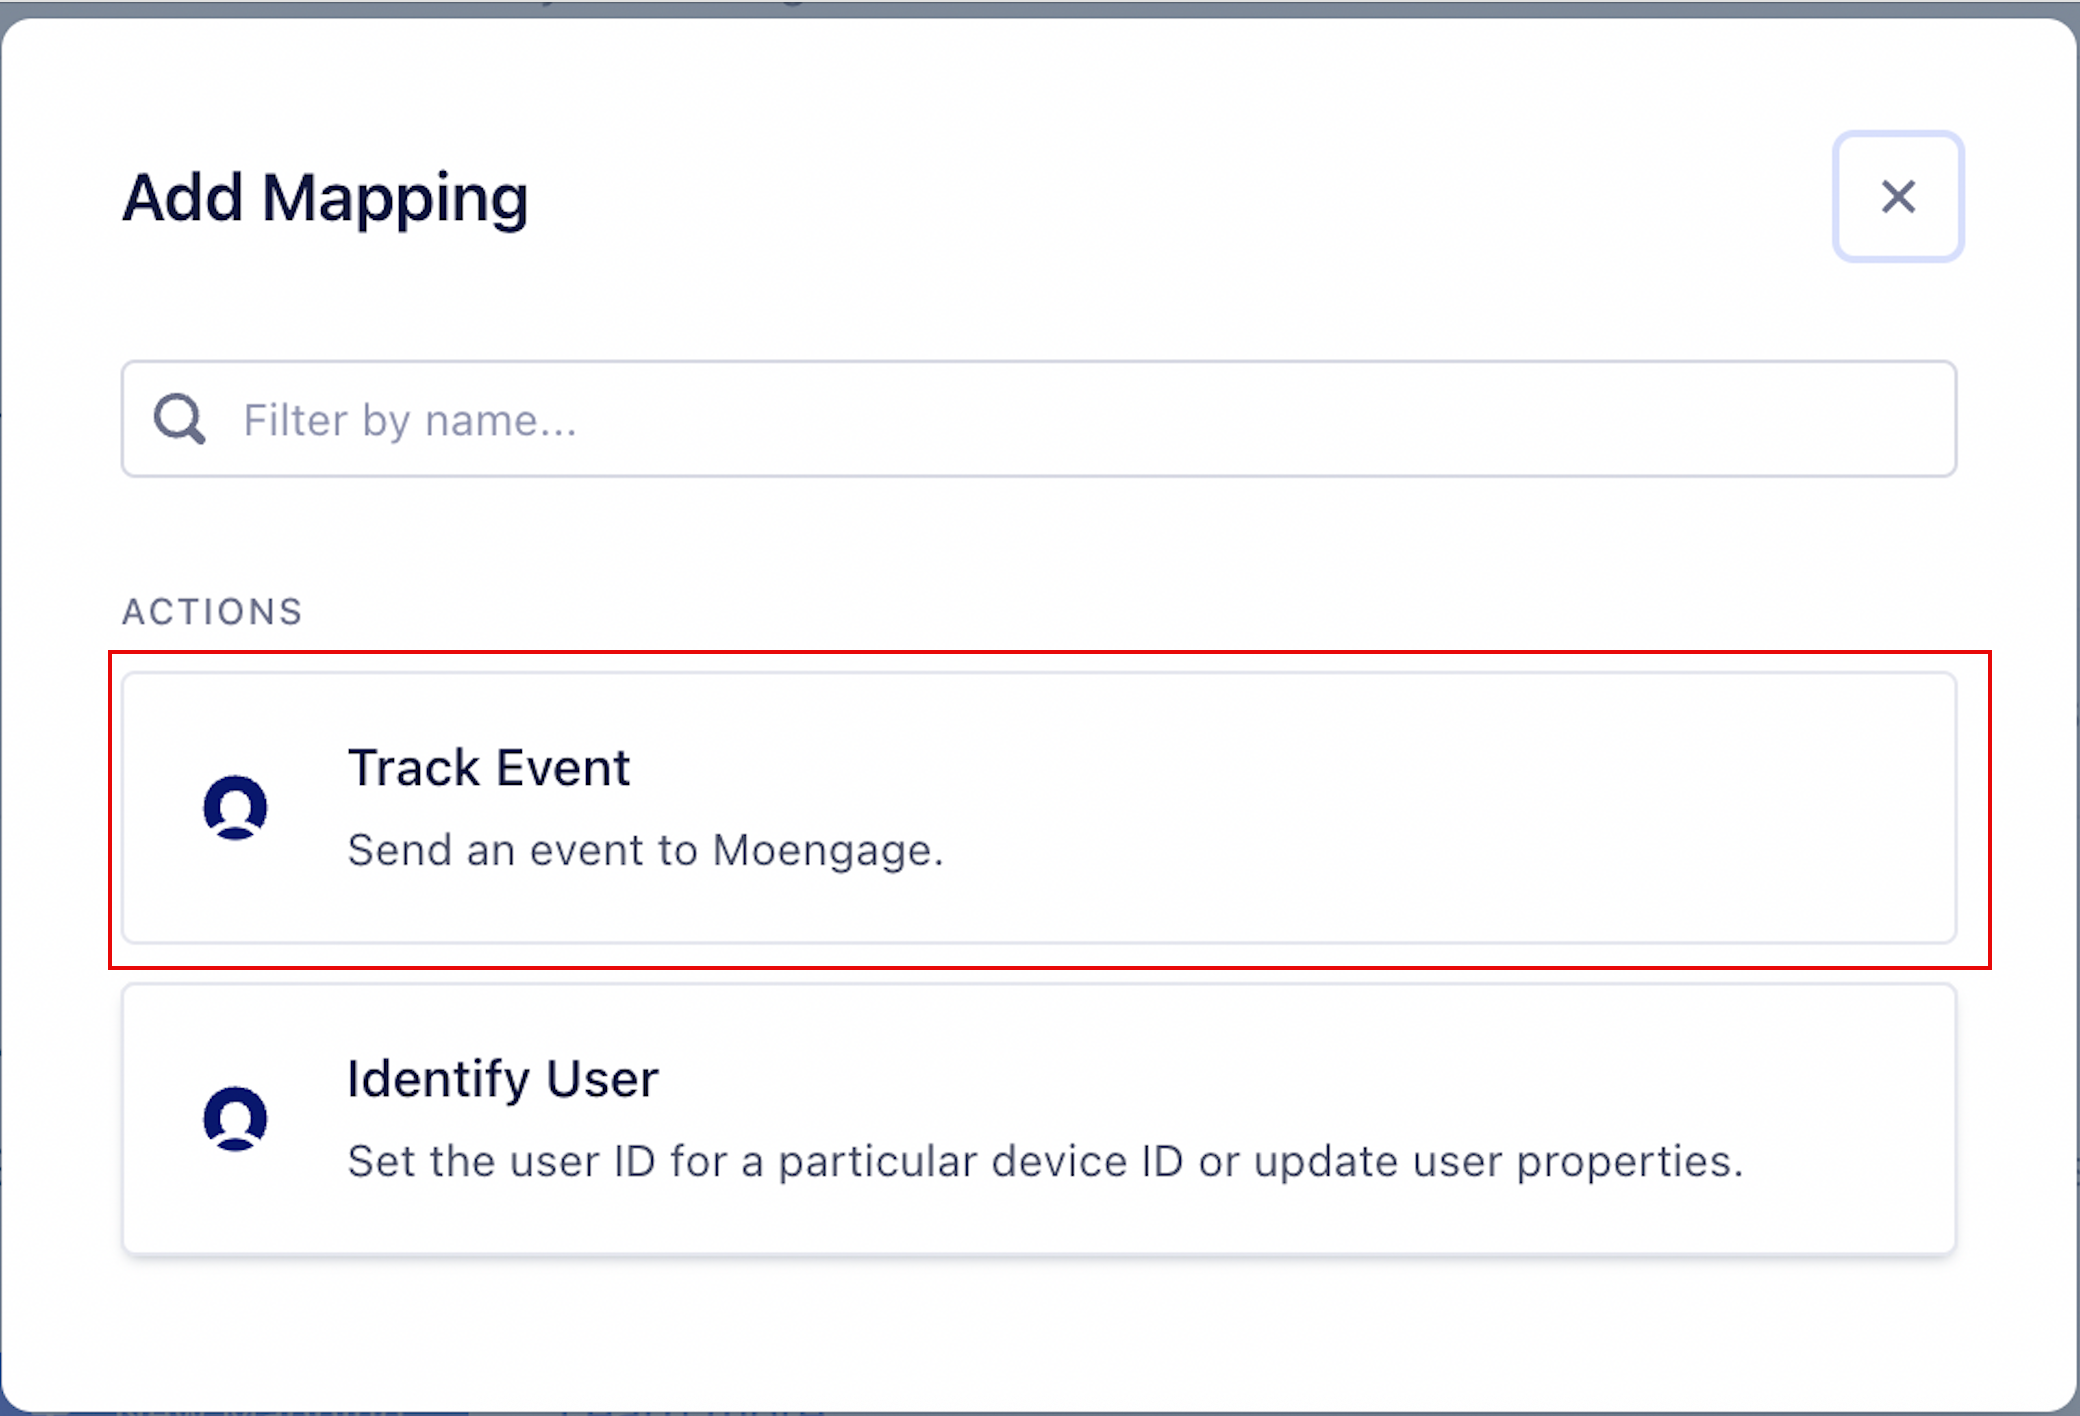Image resolution: width=2080 pixels, height=1416 pixels.
Task: Click empty space inside Track Event card
Action: pyautogui.click(x=1450, y=808)
